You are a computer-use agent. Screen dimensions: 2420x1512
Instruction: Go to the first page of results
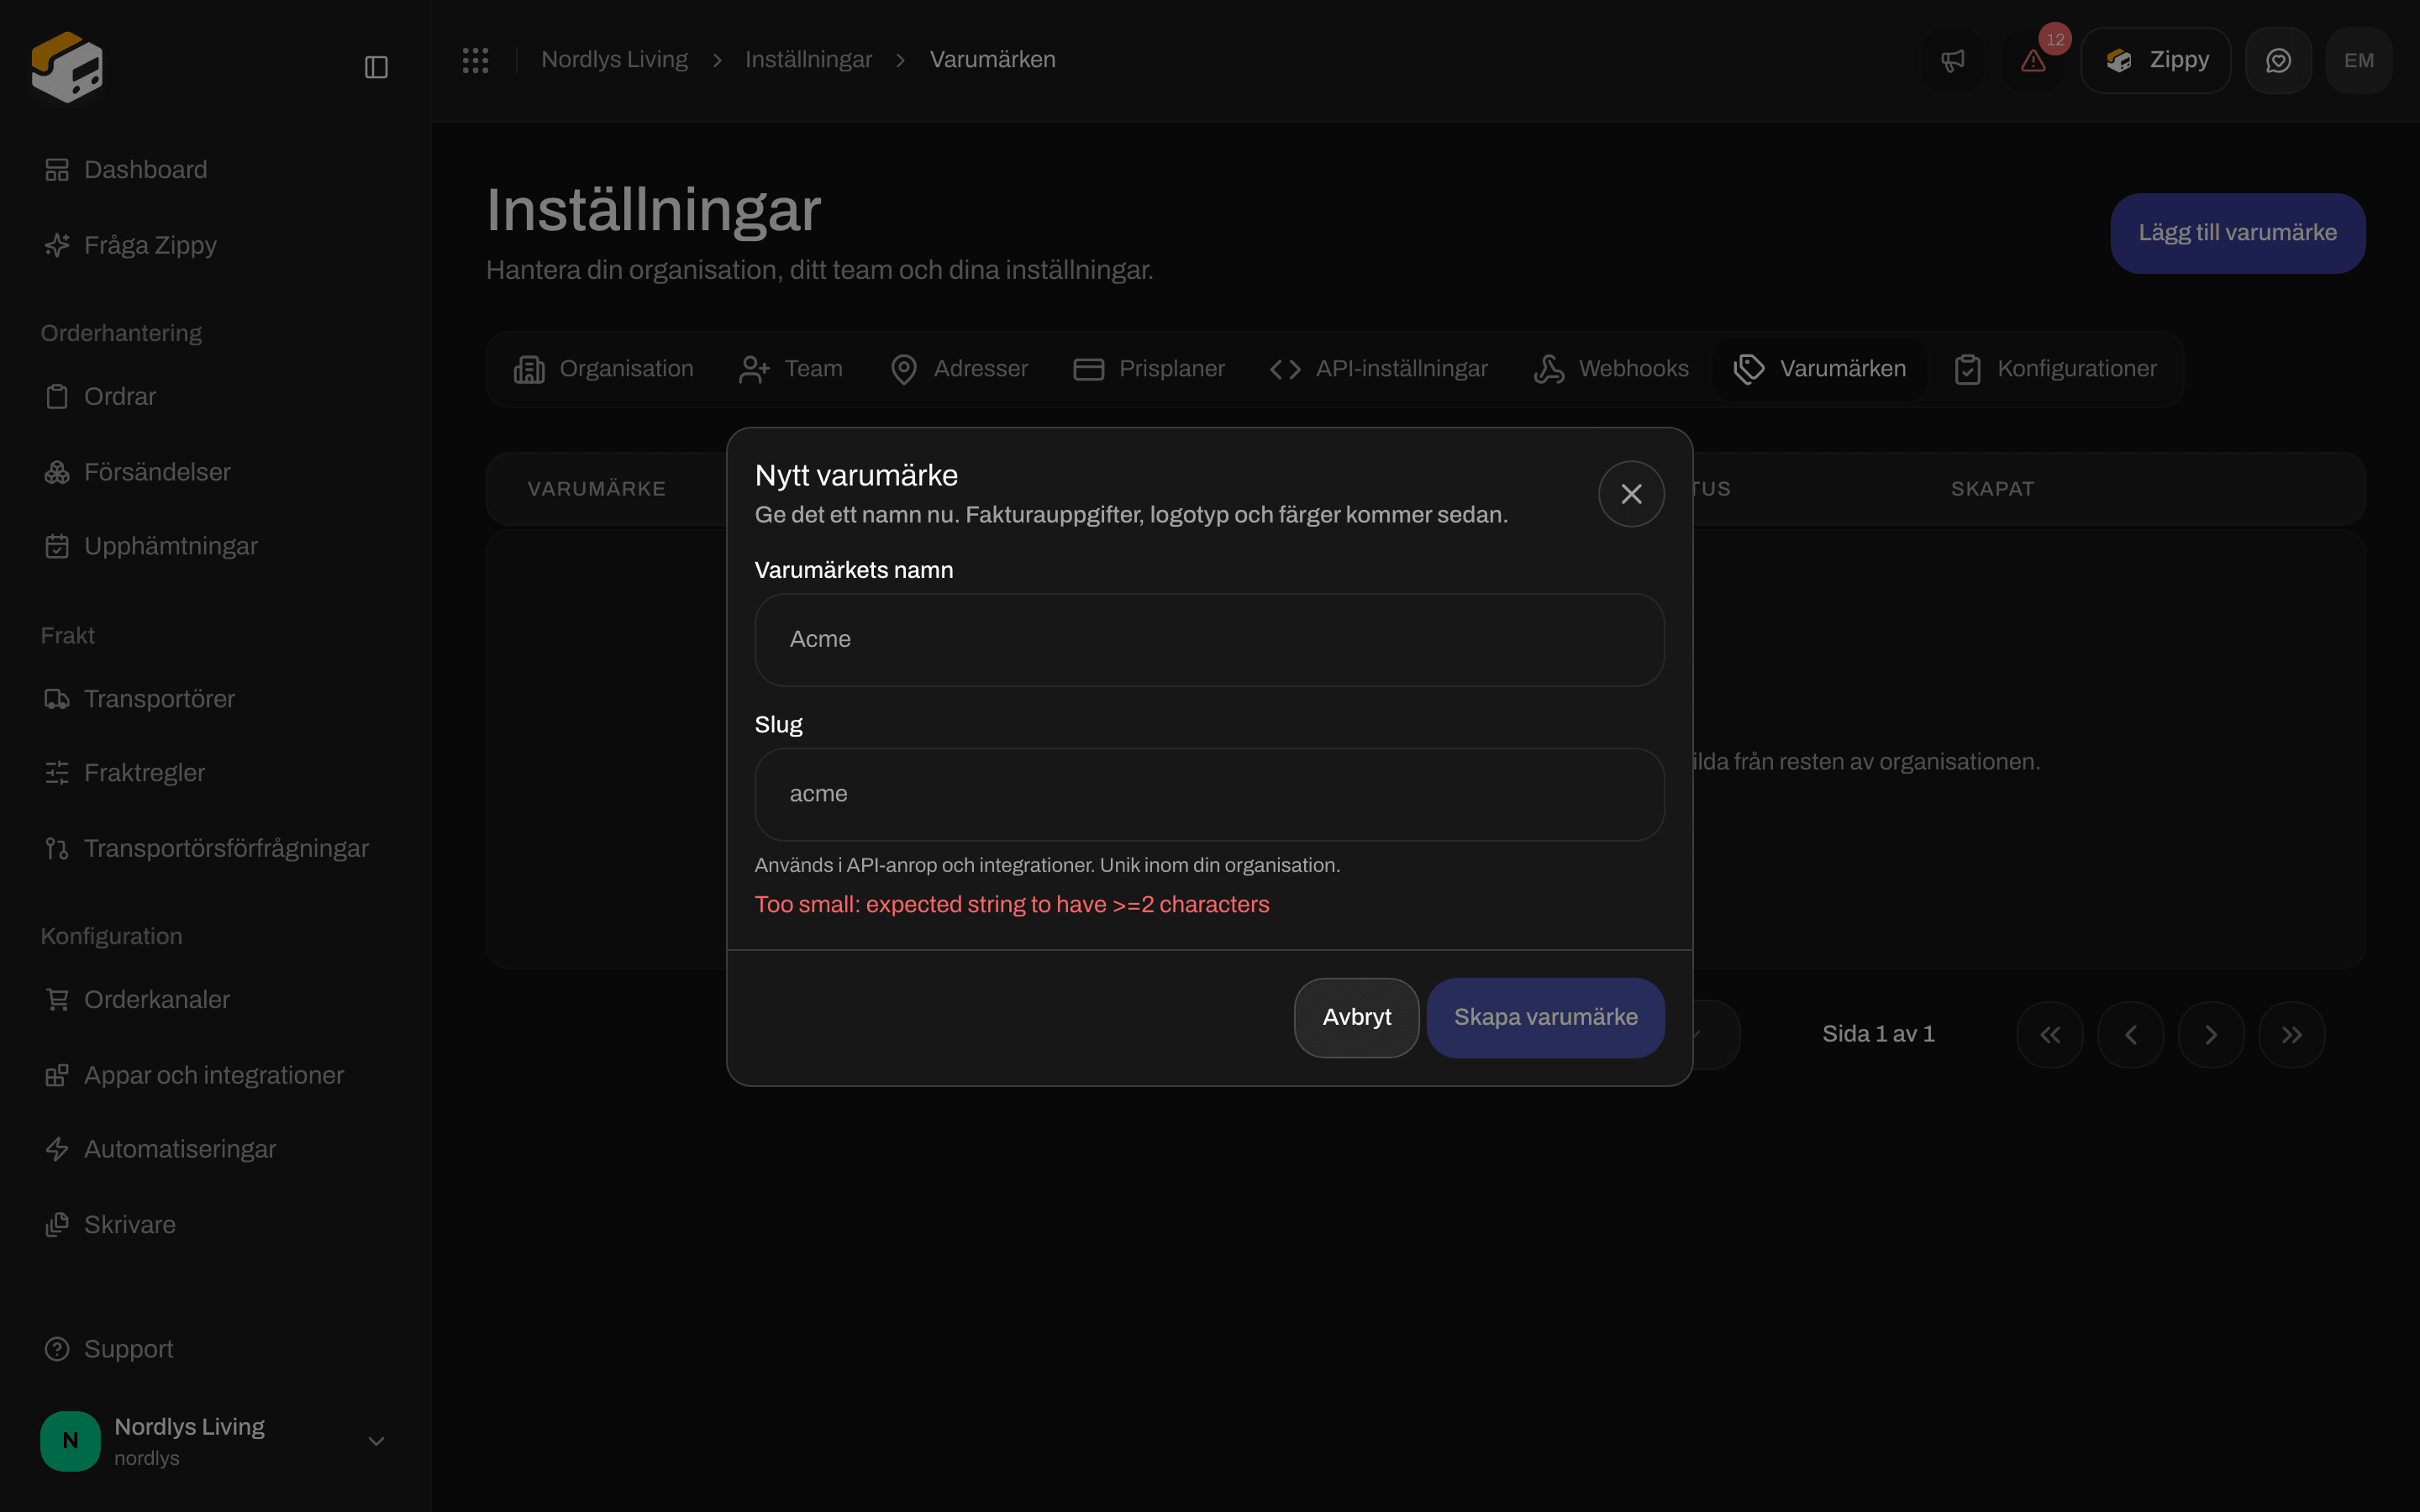pyautogui.click(x=2050, y=1035)
